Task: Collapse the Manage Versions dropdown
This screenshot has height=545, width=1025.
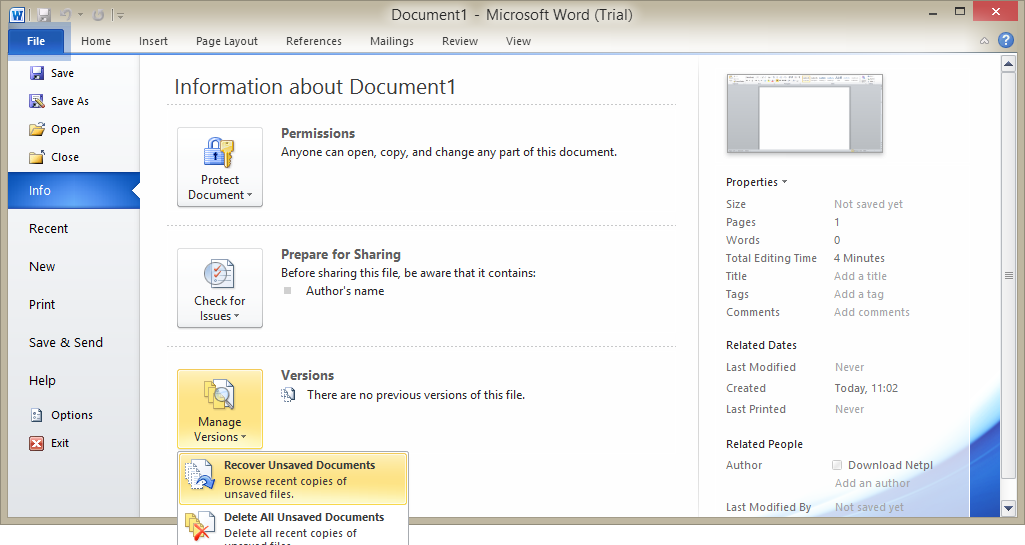Action: (x=220, y=409)
